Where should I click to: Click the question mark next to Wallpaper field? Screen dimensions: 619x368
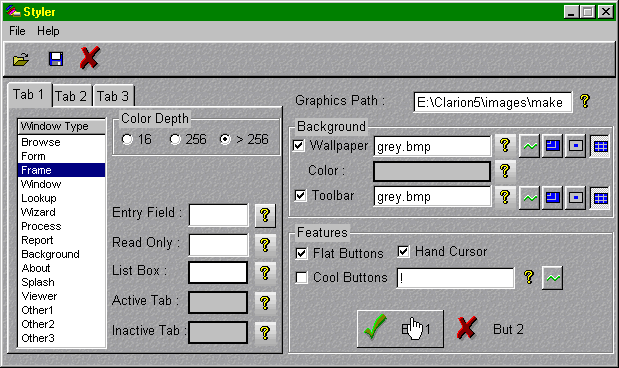[x=505, y=145]
